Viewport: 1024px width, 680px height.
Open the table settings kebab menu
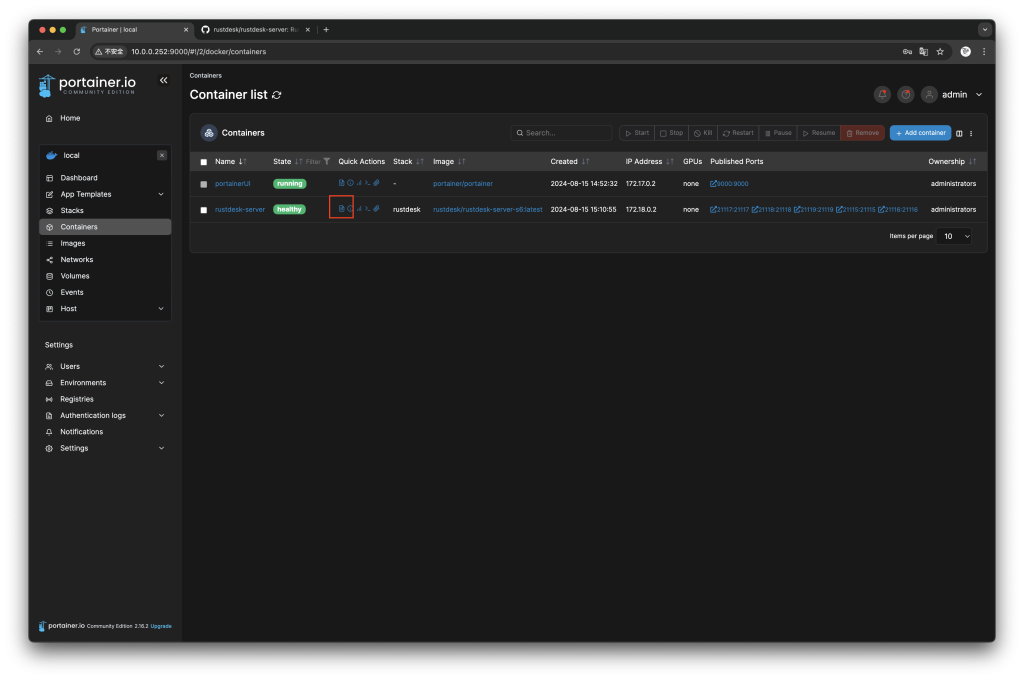971,133
